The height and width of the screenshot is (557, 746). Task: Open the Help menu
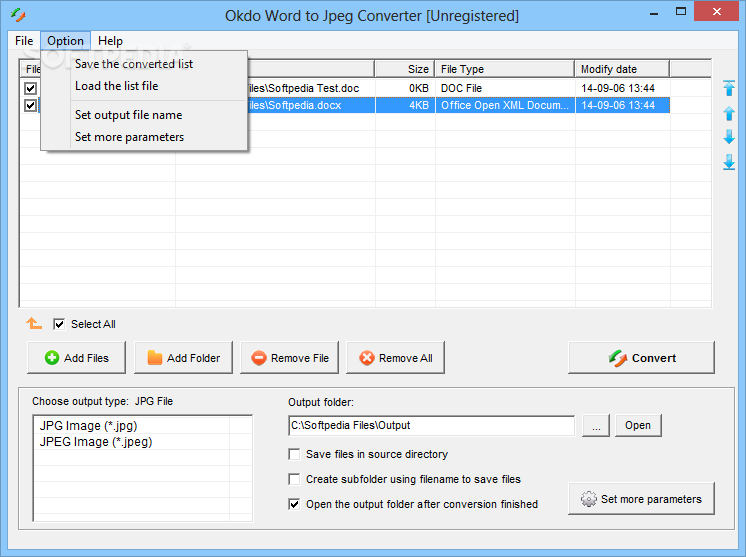110,41
